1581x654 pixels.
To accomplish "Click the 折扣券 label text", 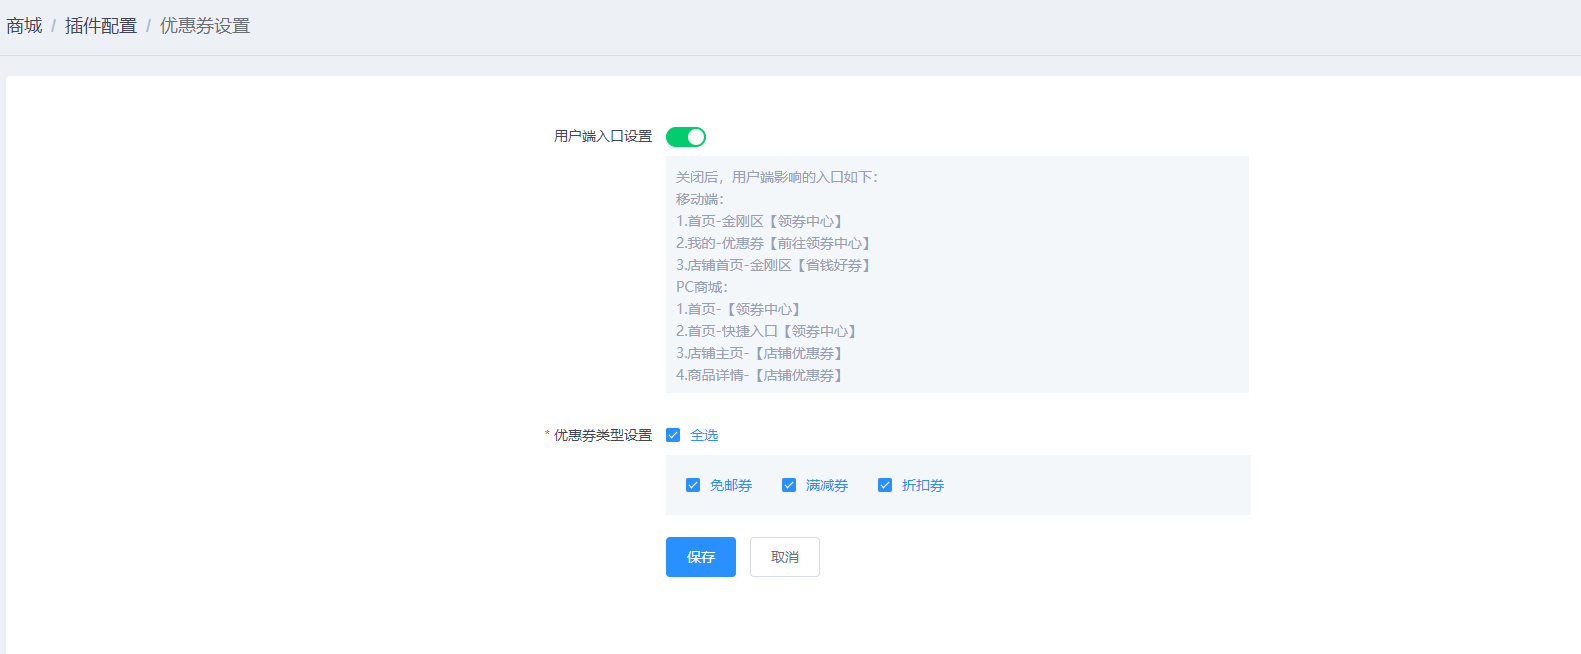I will [923, 485].
